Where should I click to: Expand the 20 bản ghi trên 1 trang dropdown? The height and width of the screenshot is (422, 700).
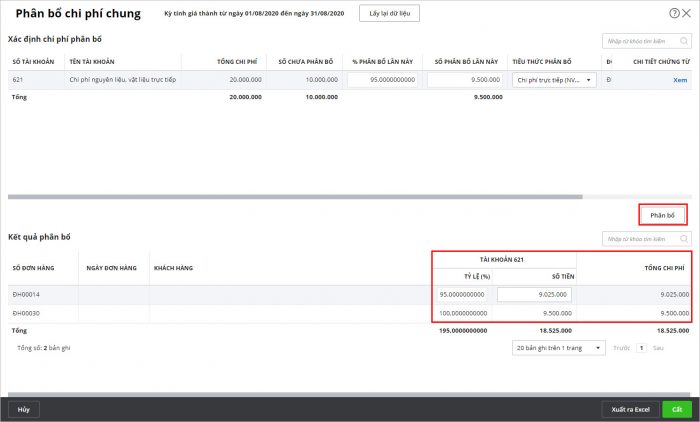click(558, 347)
